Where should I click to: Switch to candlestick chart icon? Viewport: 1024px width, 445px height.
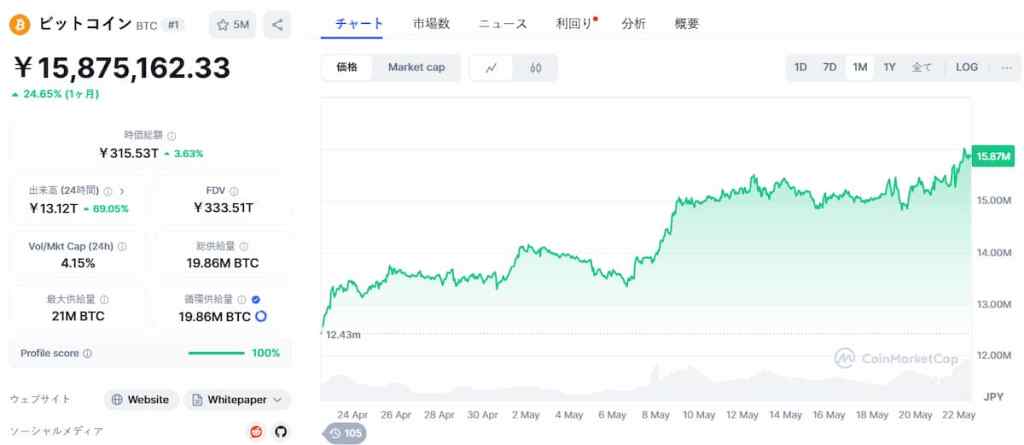pos(536,68)
